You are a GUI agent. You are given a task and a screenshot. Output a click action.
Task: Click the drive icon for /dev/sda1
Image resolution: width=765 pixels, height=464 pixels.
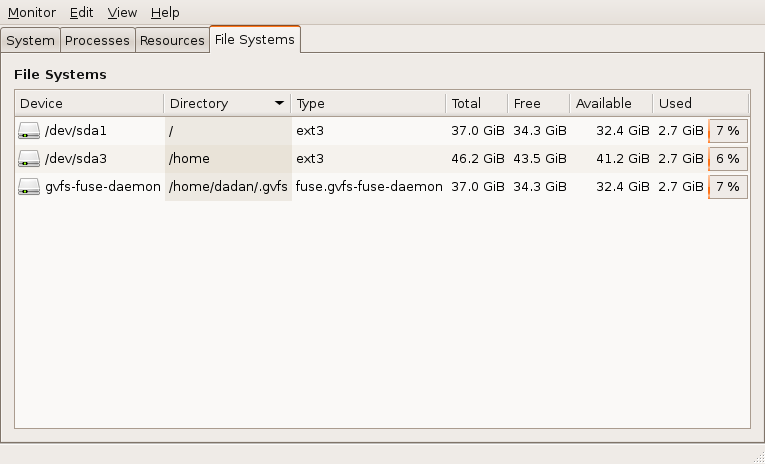[29, 131]
